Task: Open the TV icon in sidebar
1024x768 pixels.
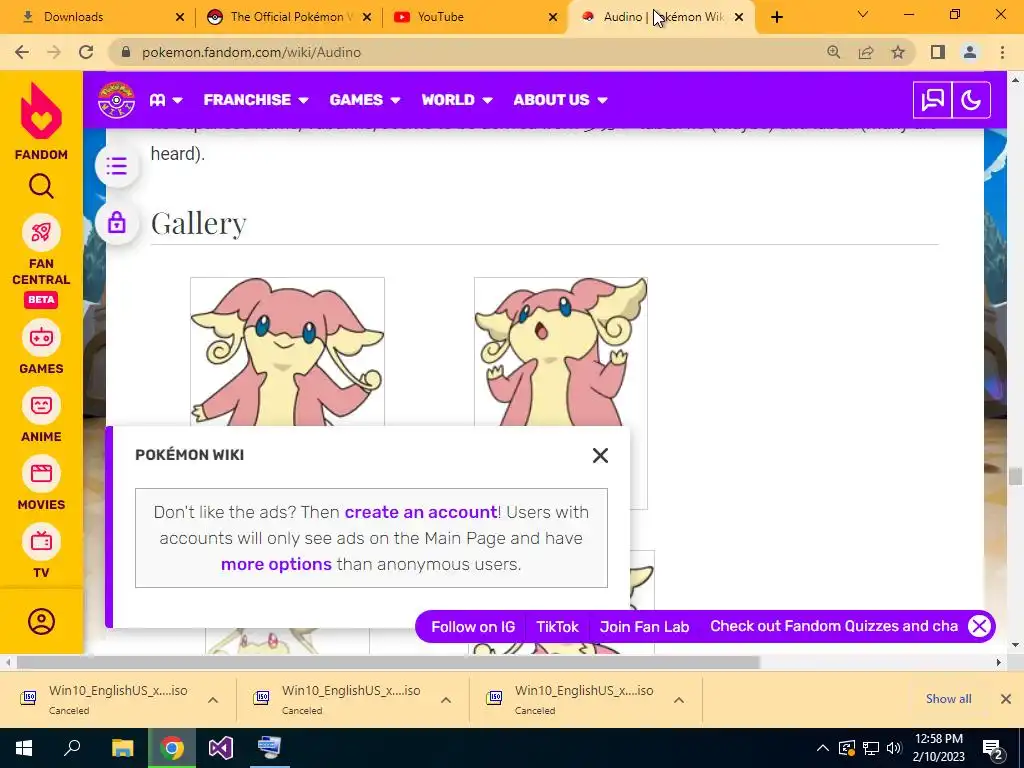Action: [x=41, y=541]
